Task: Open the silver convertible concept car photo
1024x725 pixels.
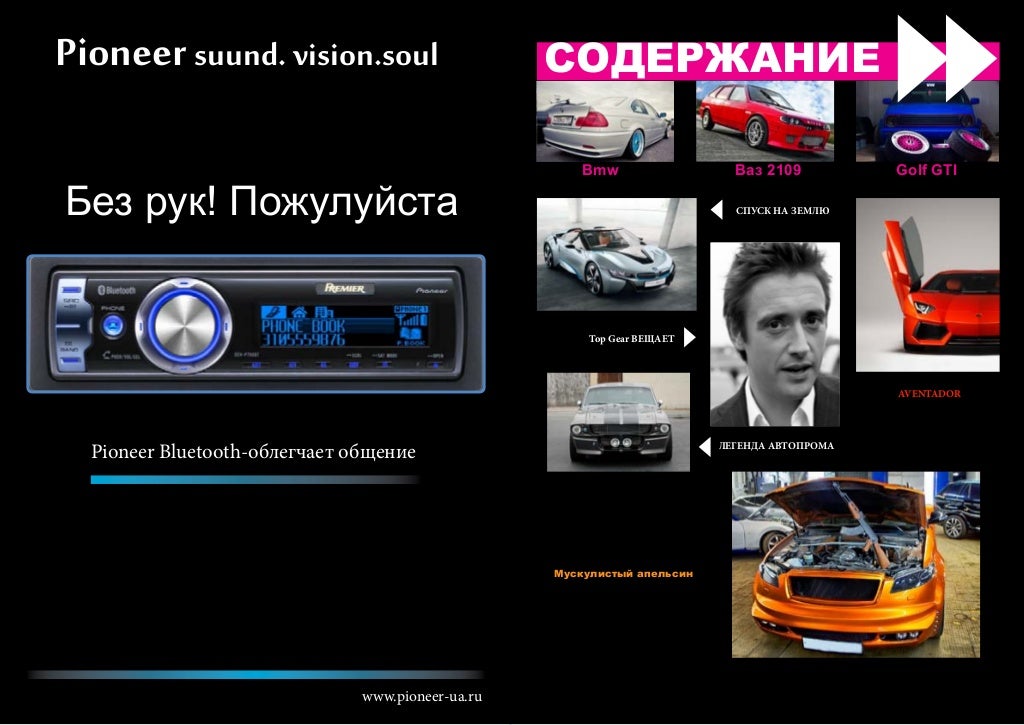Action: (x=616, y=254)
